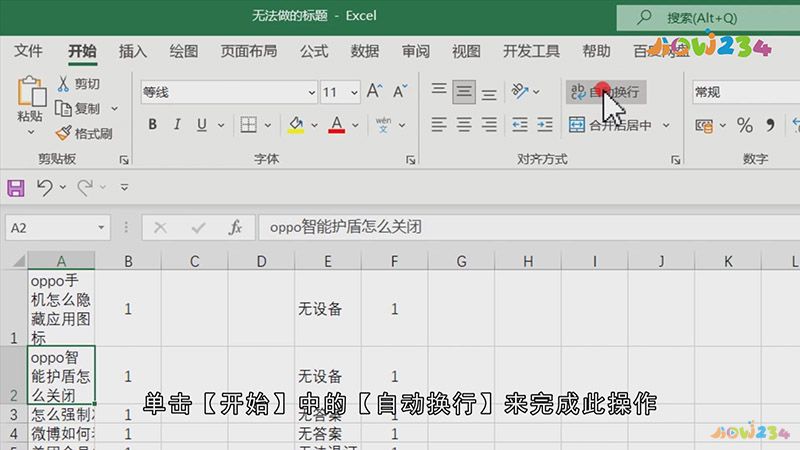Screen dimensions: 800x450
Task: Expand fill color palette arrow
Action: click(x=314, y=125)
